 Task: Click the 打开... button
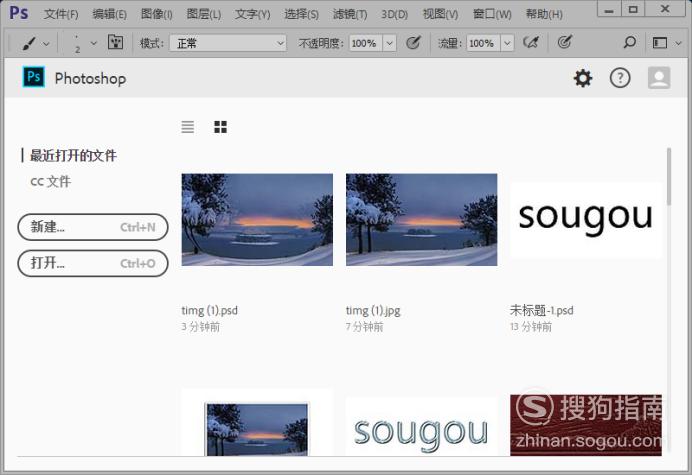tap(93, 264)
